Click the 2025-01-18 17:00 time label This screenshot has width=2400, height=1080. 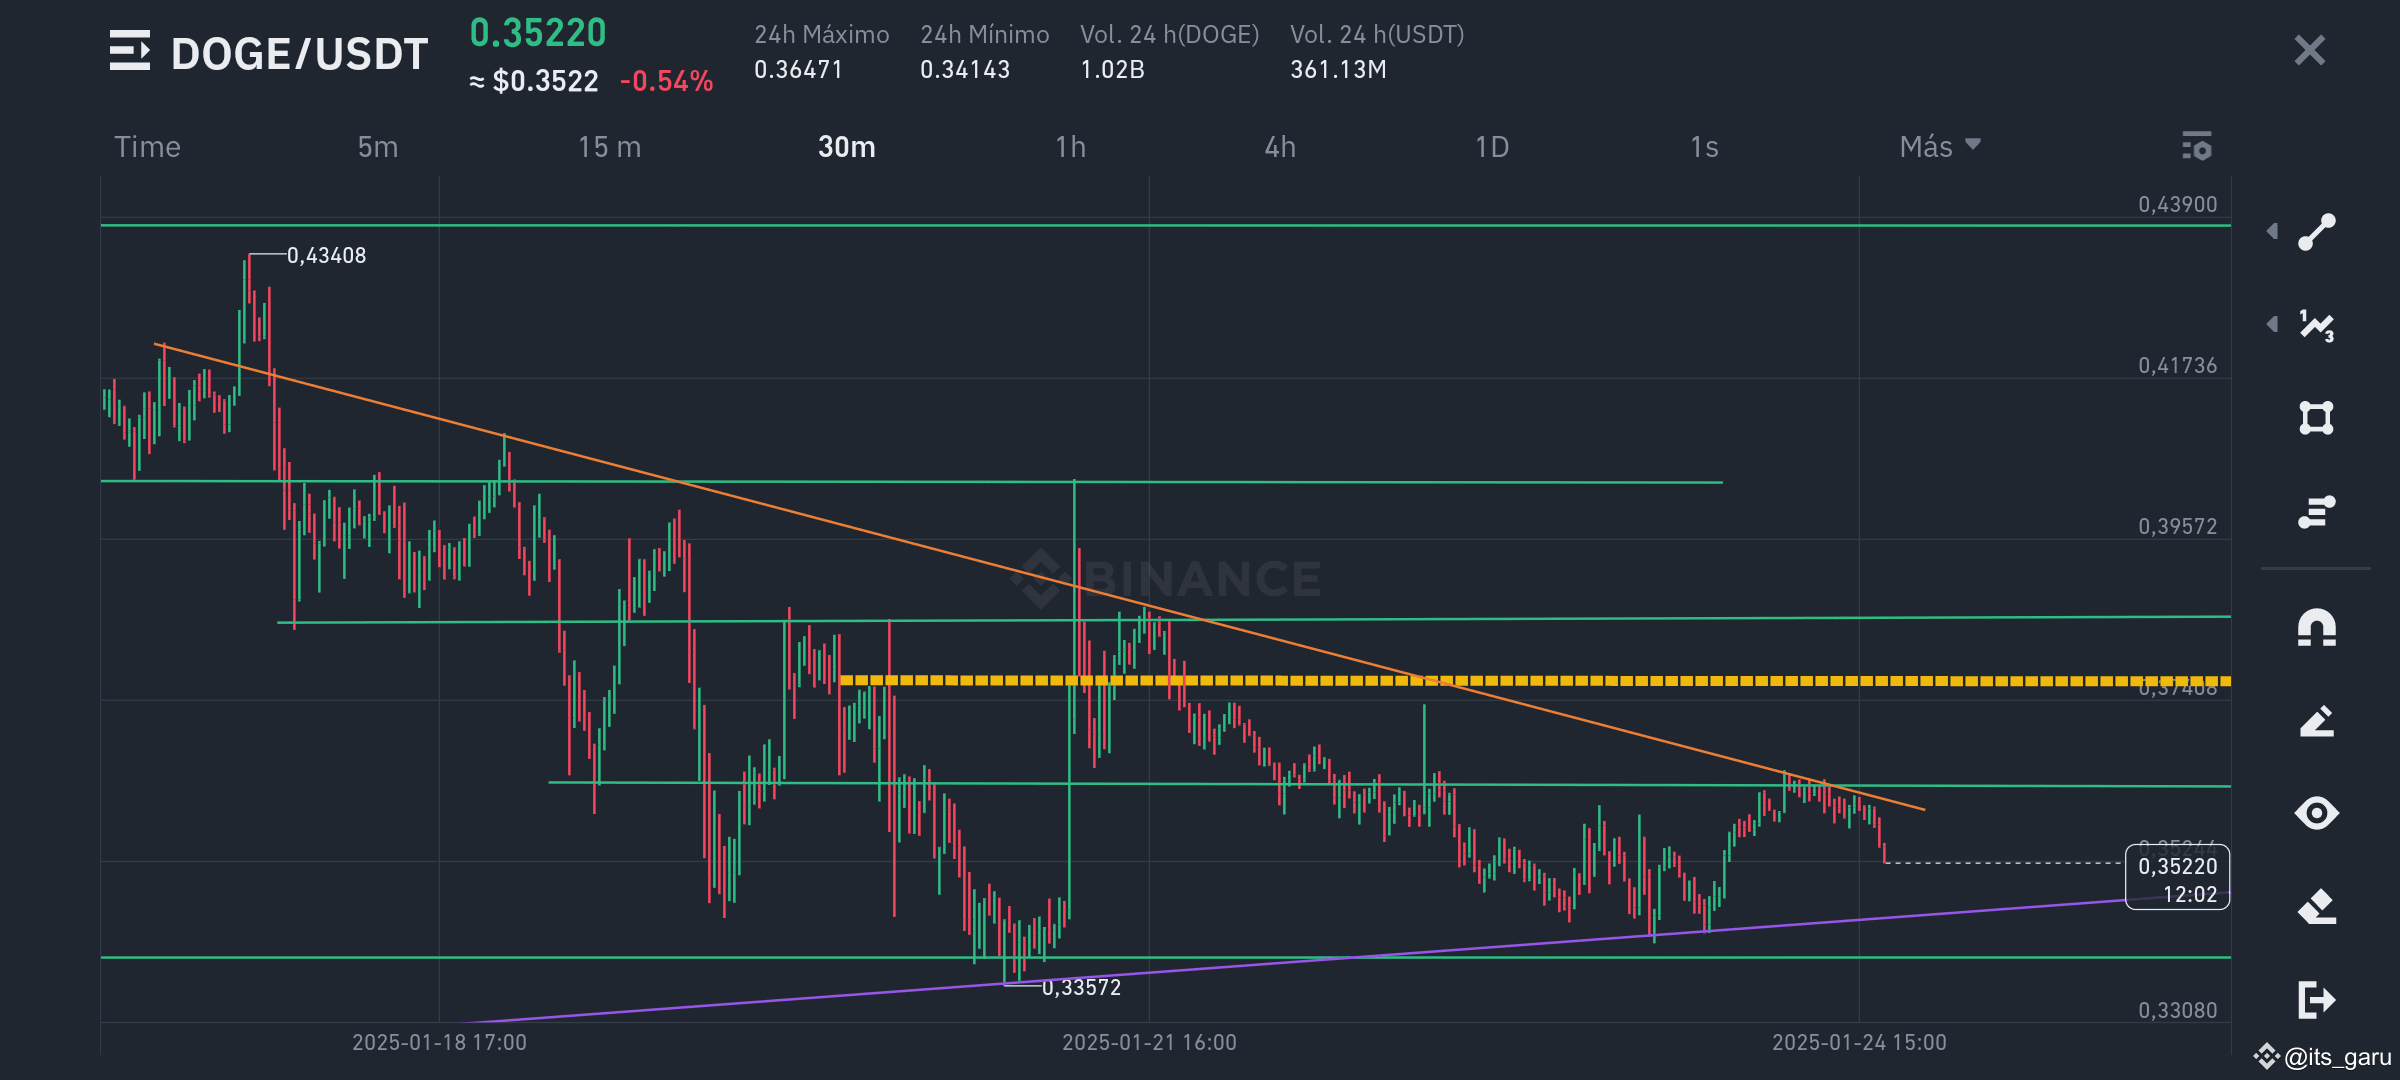point(439,1043)
